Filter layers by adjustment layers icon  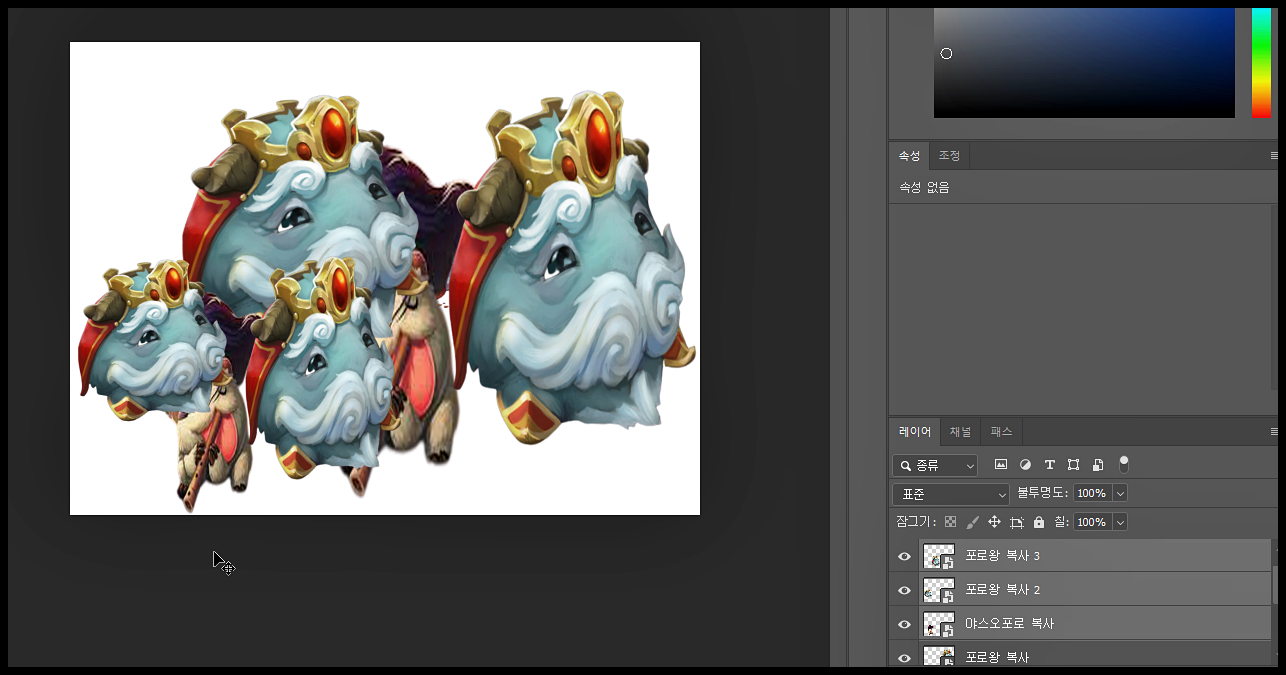[x=1025, y=465]
